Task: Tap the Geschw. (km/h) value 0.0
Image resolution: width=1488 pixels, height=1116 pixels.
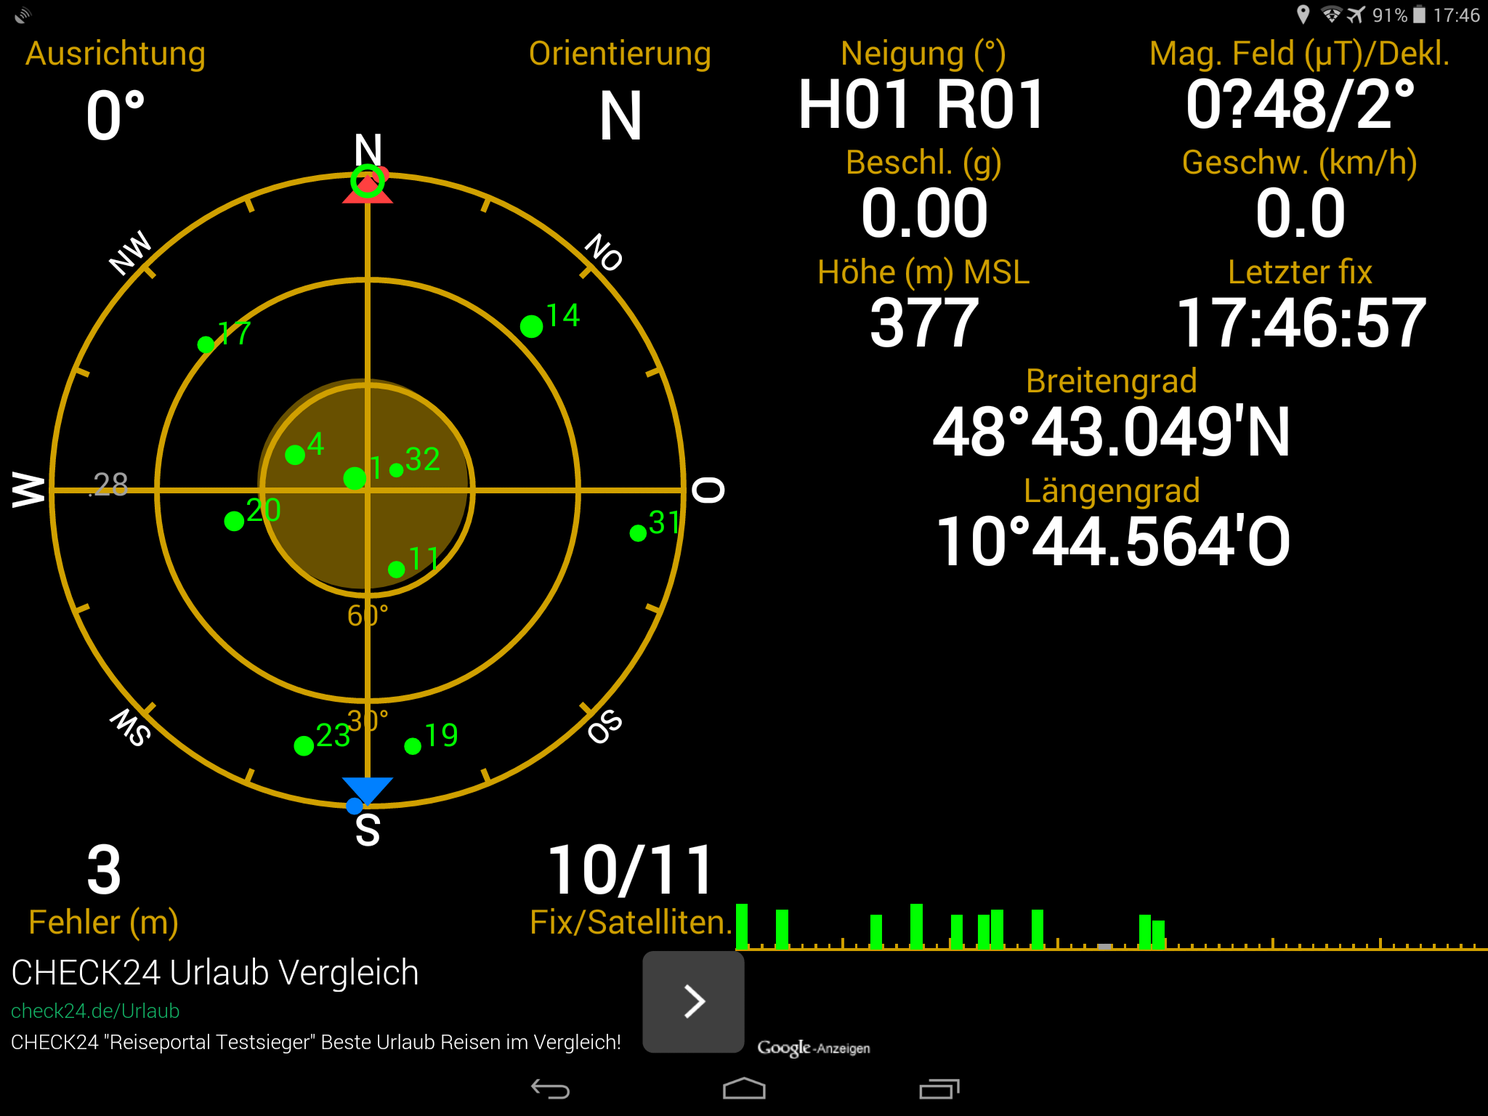Action: pyautogui.click(x=1300, y=214)
